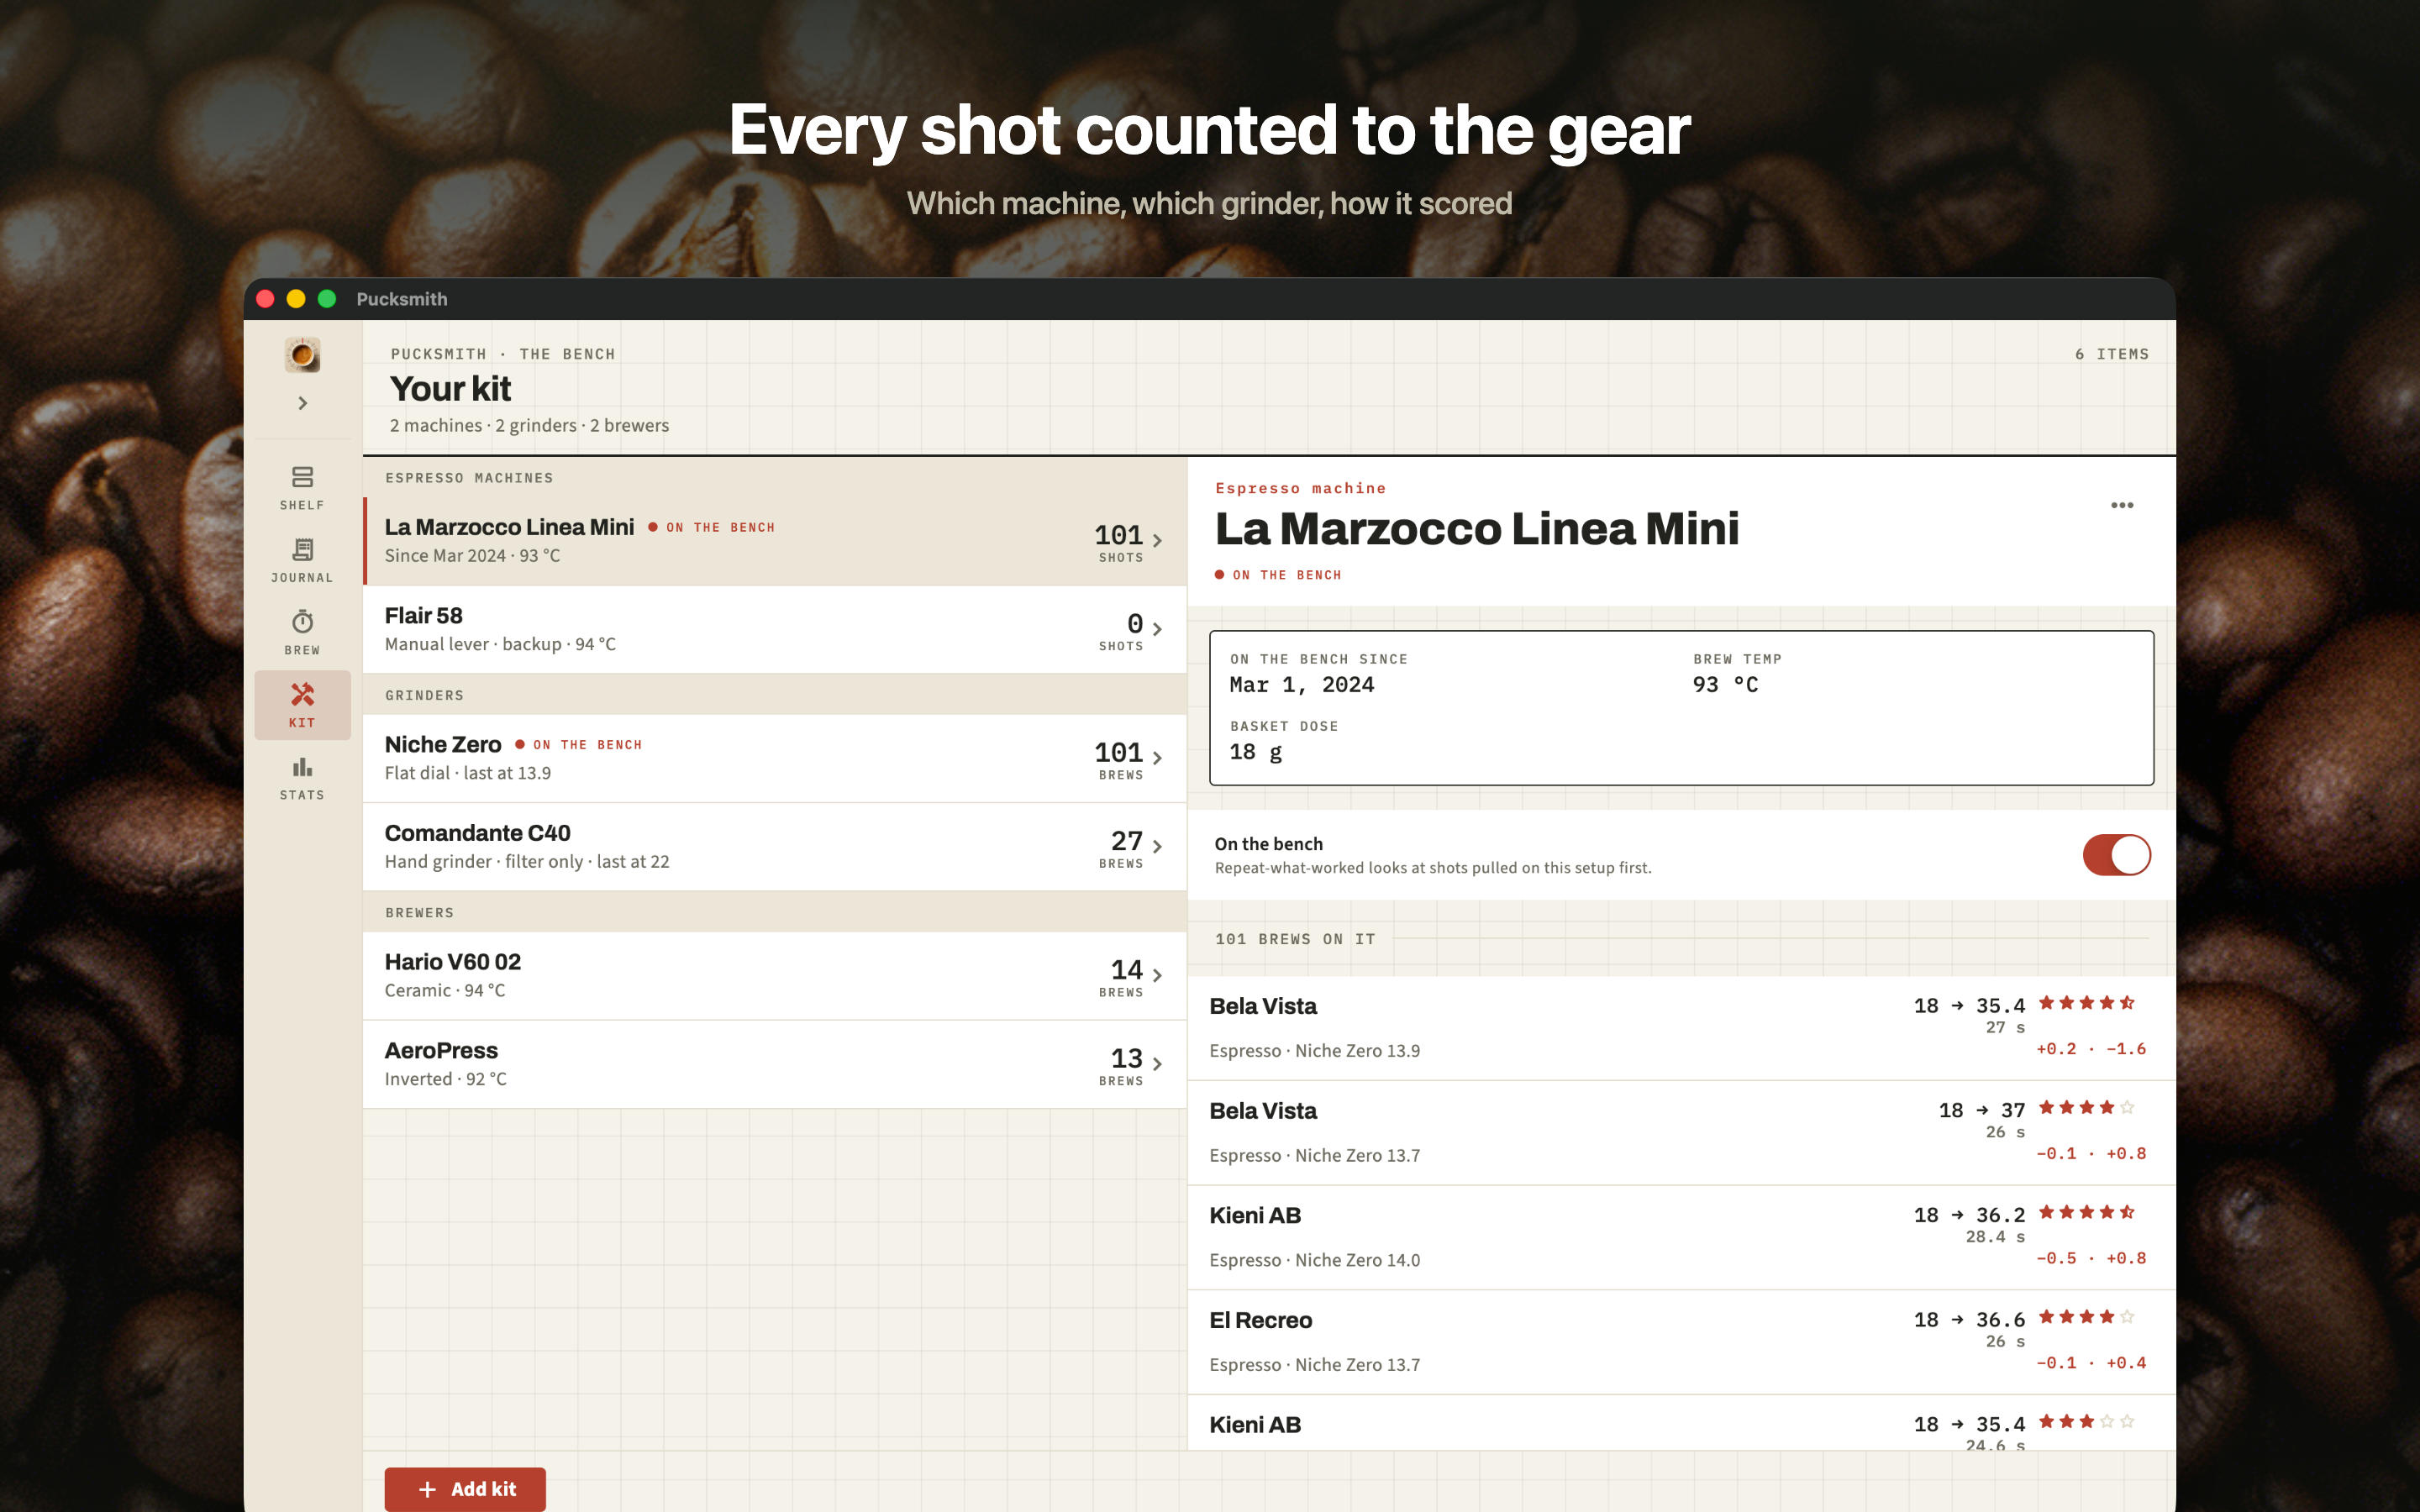Open Hario V60 02 row chevron
This screenshot has height=1512, width=2420.
[1157, 975]
